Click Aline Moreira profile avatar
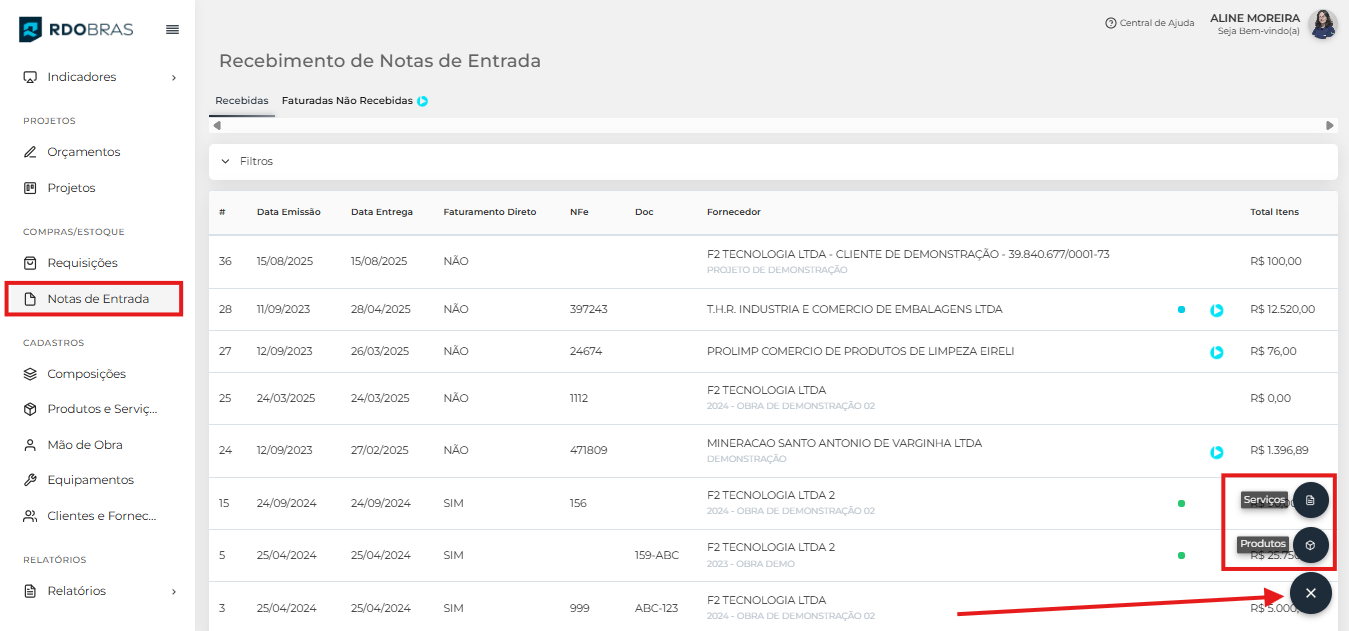 click(x=1322, y=24)
